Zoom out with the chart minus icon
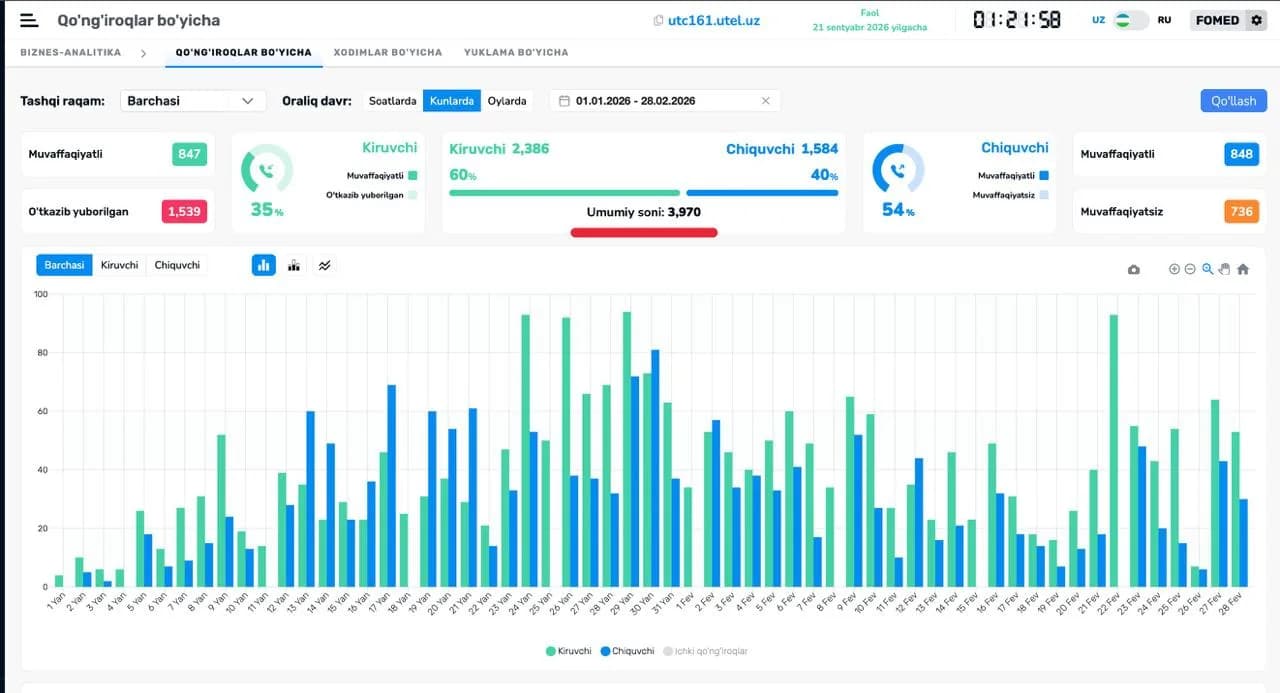This screenshot has width=1280, height=693. pos(1190,269)
